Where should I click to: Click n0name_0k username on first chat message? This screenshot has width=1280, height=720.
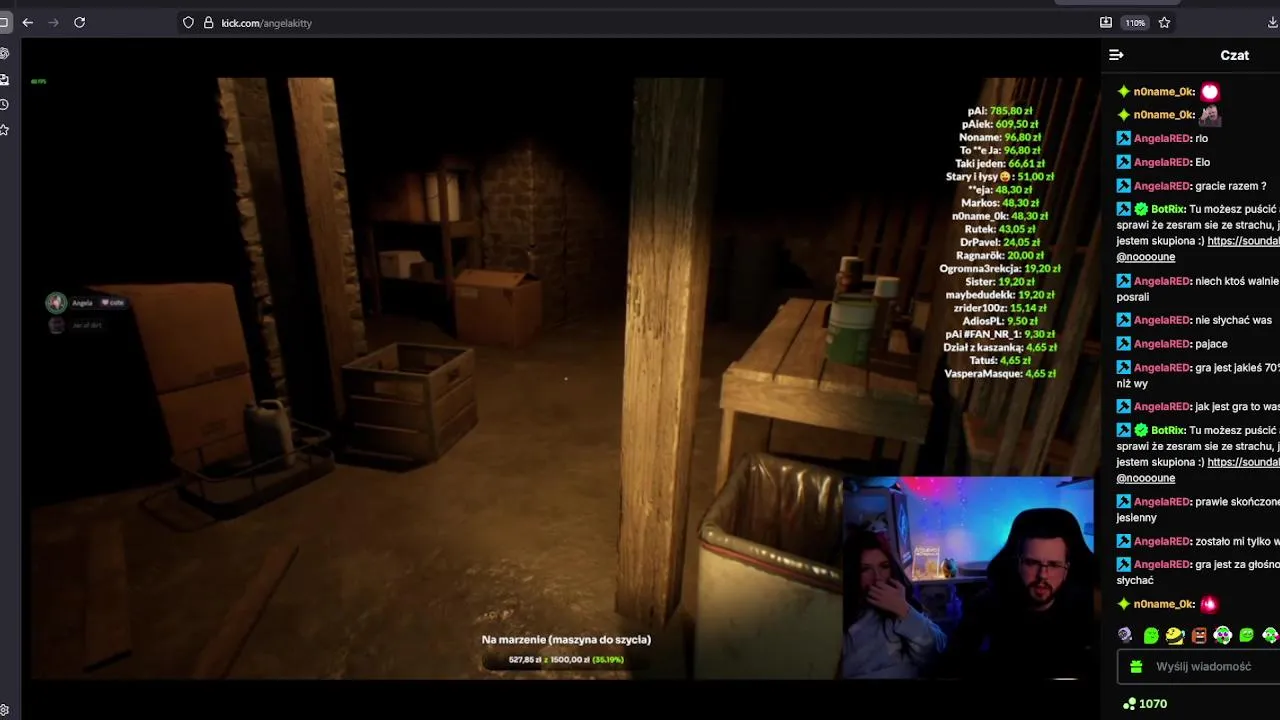click(1164, 92)
